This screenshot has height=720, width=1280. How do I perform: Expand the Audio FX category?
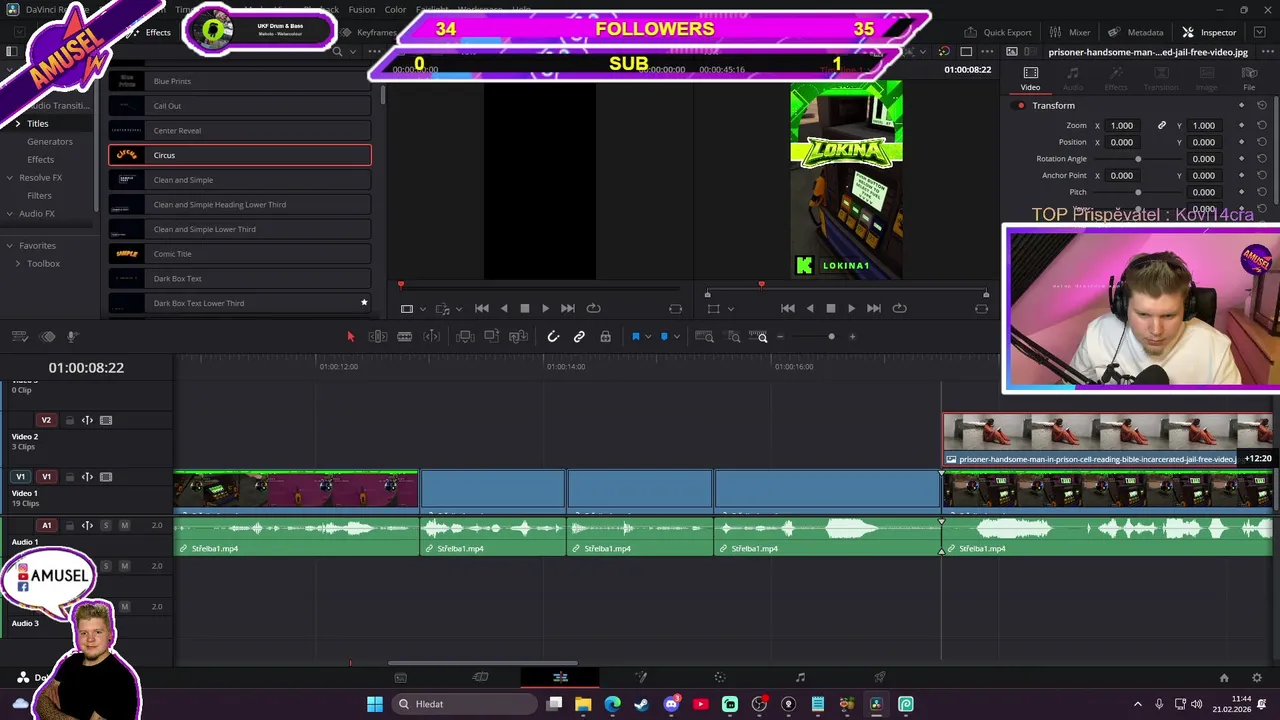tap(9, 213)
